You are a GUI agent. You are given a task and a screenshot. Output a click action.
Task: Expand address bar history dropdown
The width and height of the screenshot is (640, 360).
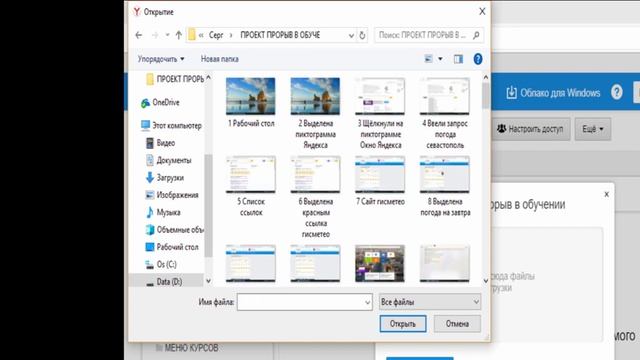tap(351, 36)
